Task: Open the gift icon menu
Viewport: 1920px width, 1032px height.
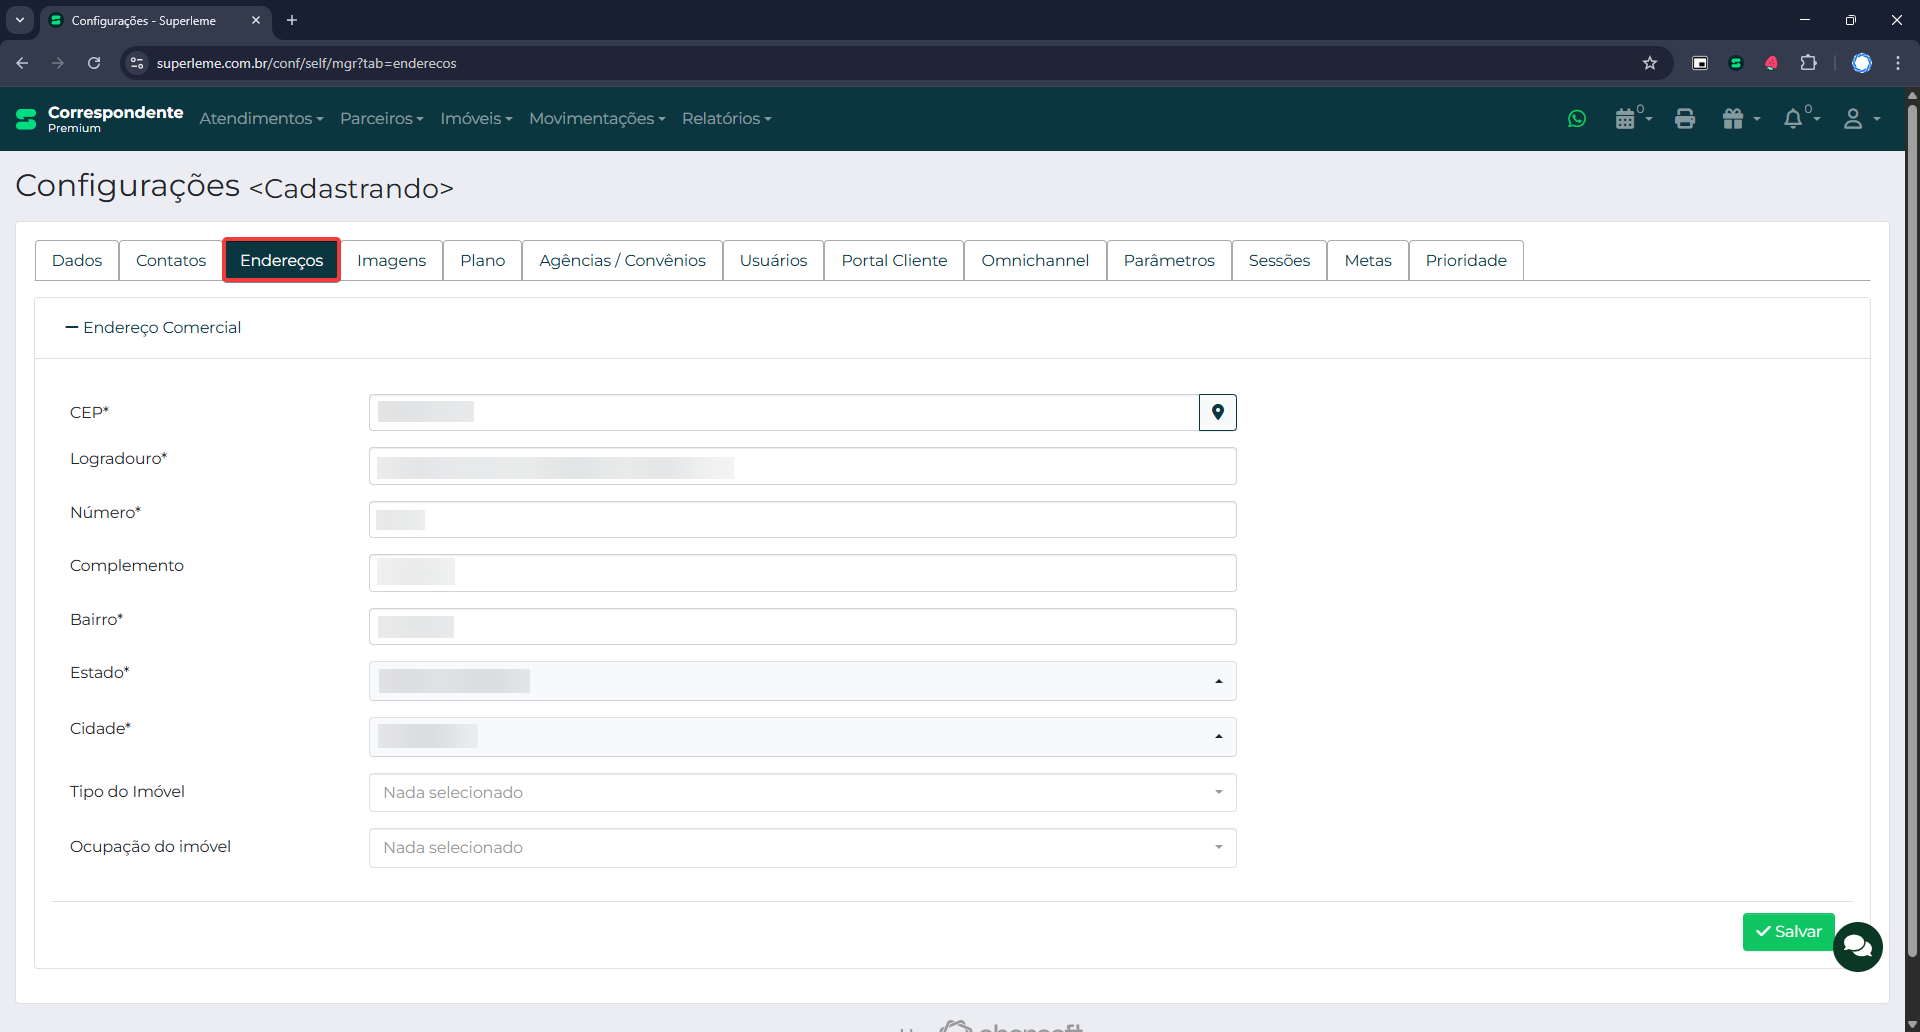Action: (1735, 119)
